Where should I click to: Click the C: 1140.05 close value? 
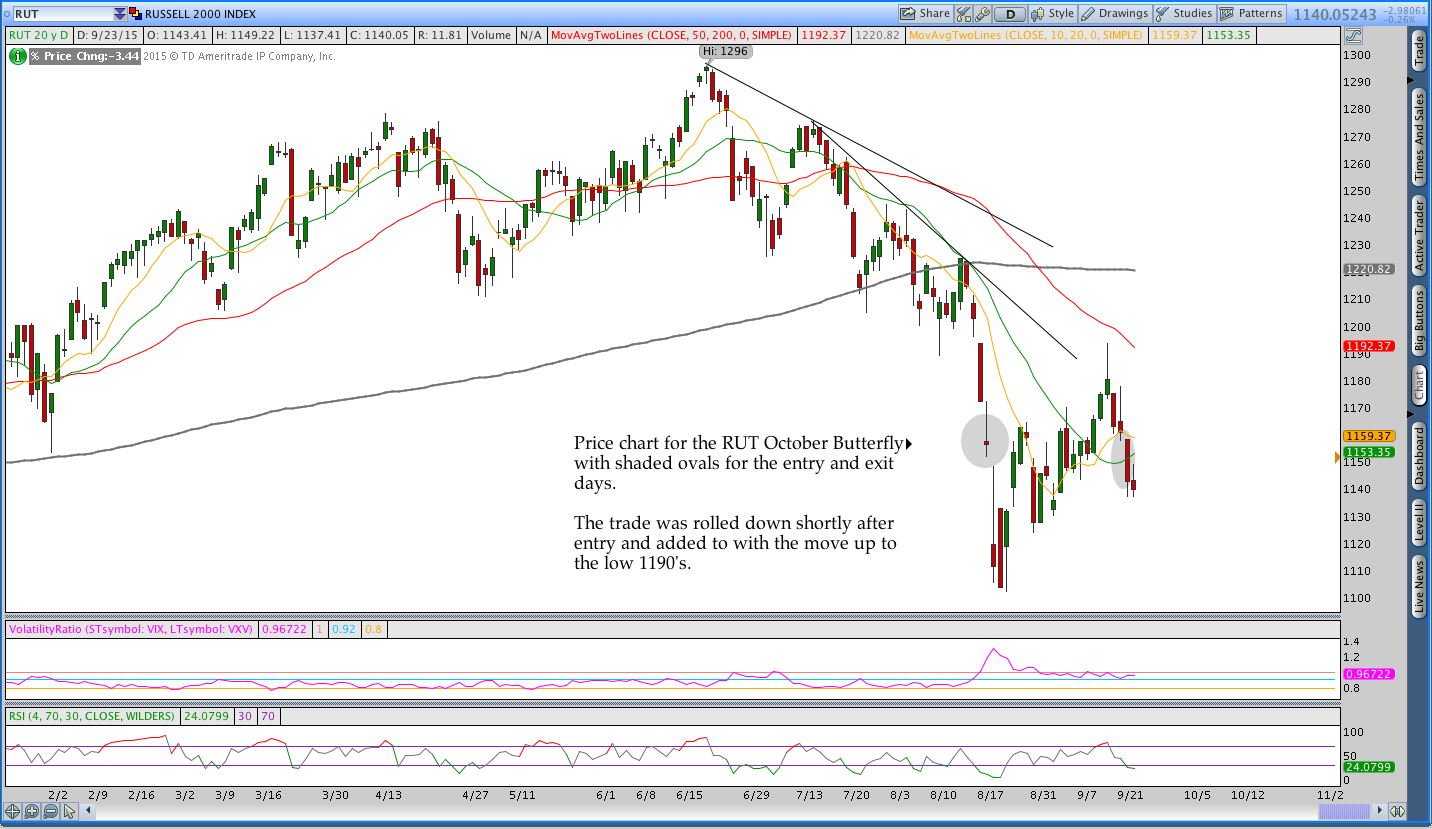tap(380, 35)
